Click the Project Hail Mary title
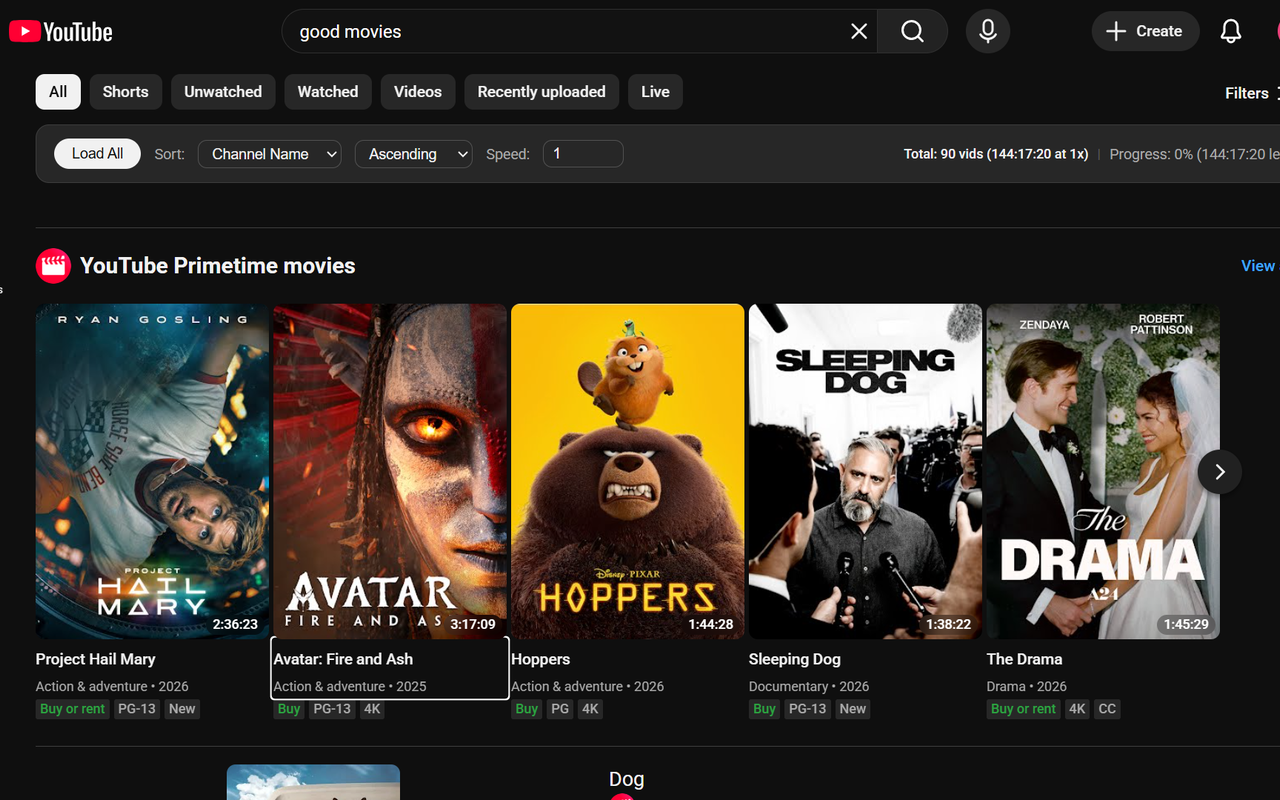Screen dimensions: 1280x800 click(x=96, y=659)
